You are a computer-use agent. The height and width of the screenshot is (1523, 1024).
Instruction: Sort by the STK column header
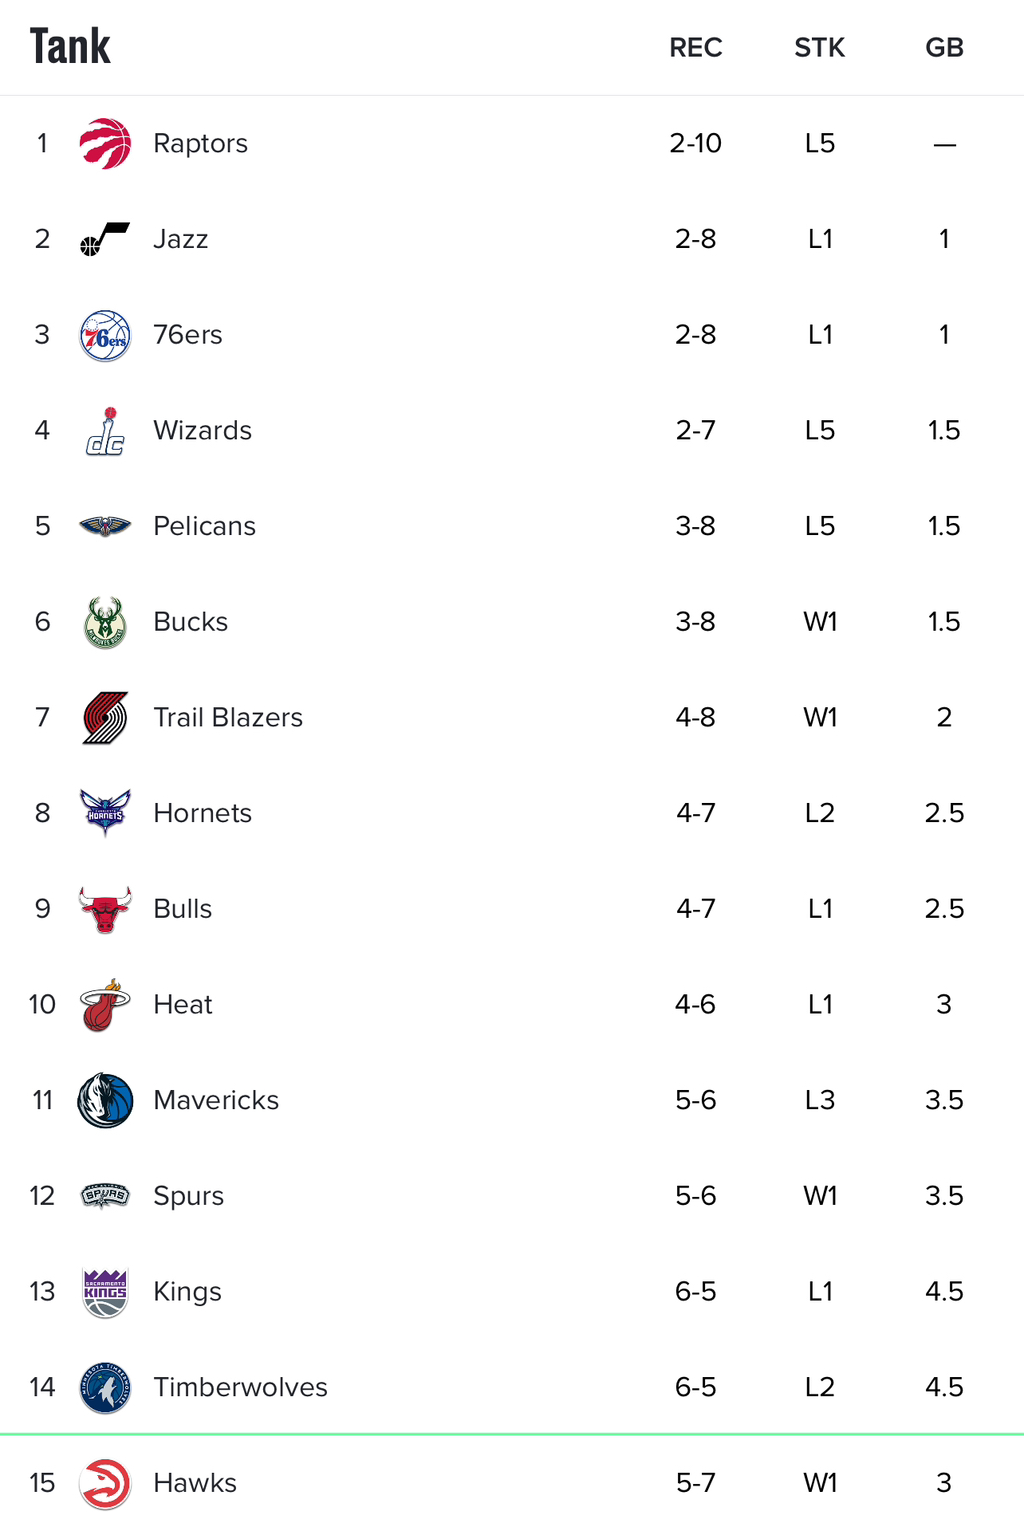pyautogui.click(x=820, y=48)
